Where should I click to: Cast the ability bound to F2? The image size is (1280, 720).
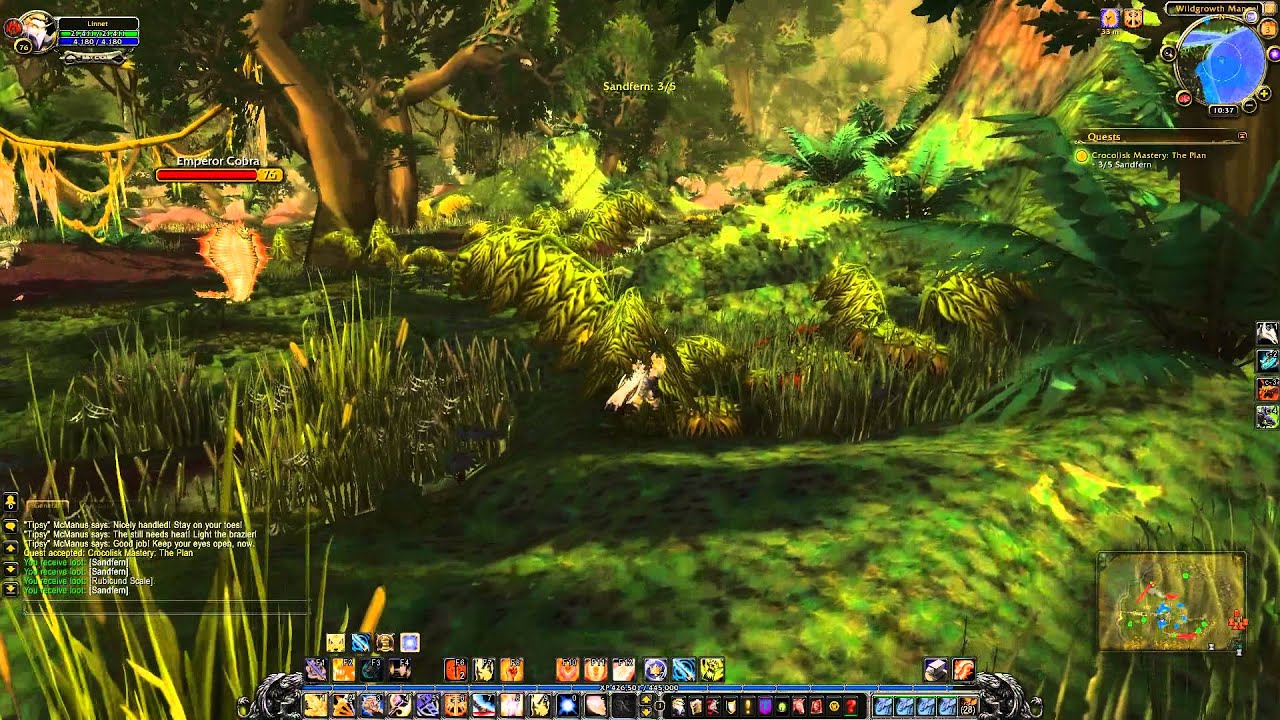click(x=344, y=670)
